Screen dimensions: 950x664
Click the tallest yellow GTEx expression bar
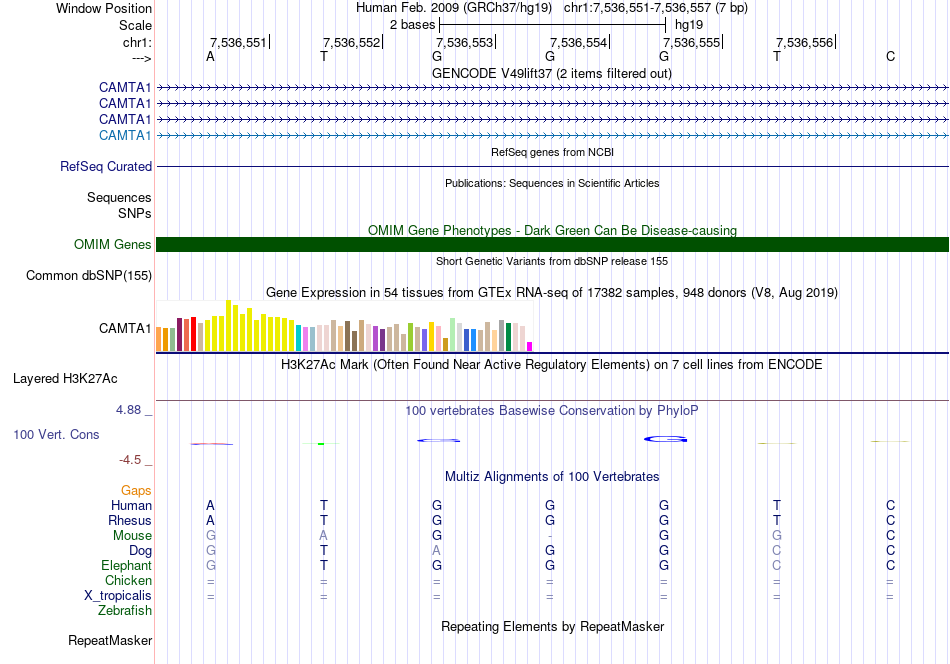click(x=228, y=326)
